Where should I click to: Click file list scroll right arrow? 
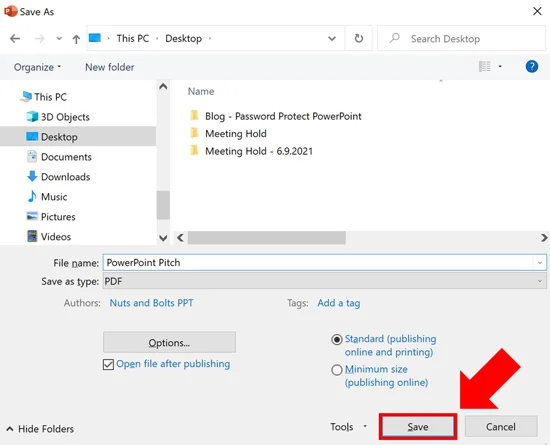(544, 238)
